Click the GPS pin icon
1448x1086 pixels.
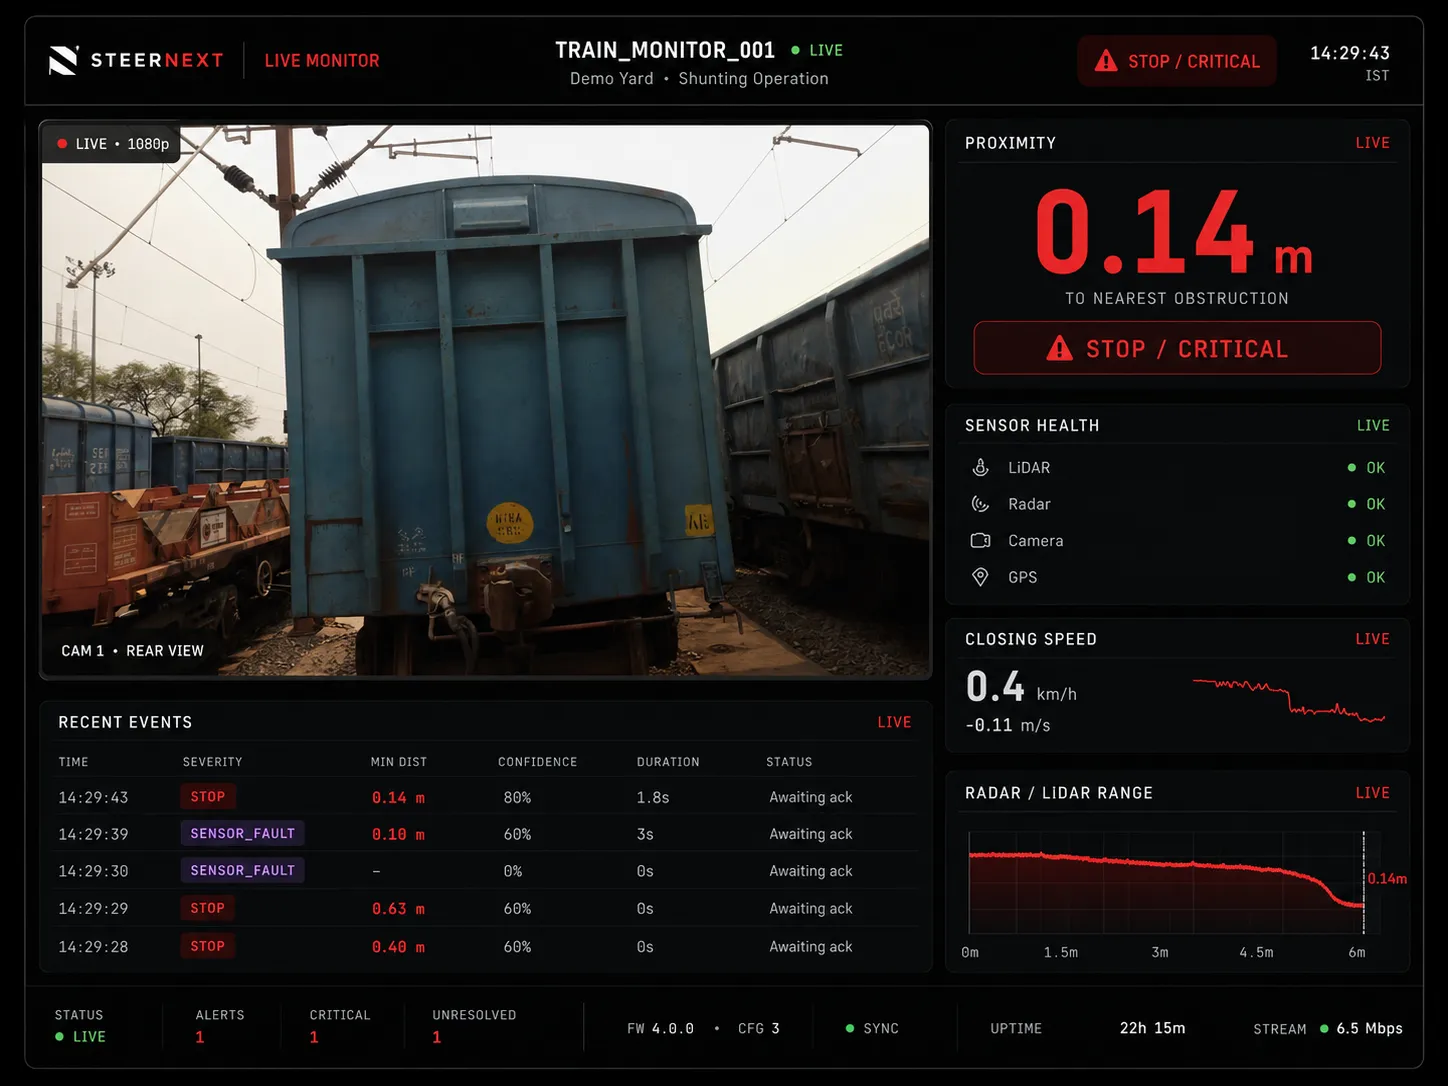[981, 577]
